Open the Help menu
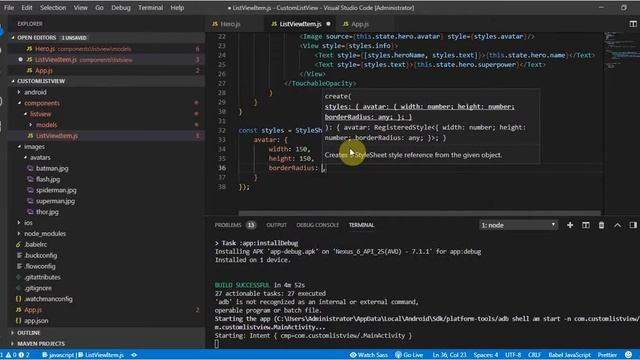The width and height of the screenshot is (640, 360). (177, 8)
